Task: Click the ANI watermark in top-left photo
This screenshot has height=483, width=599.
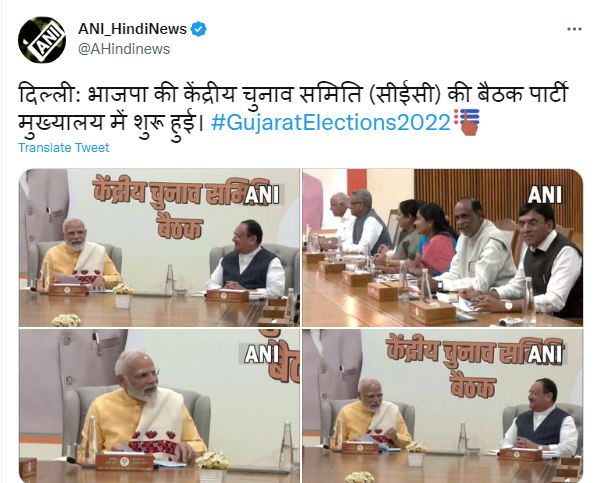Action: pos(262,194)
